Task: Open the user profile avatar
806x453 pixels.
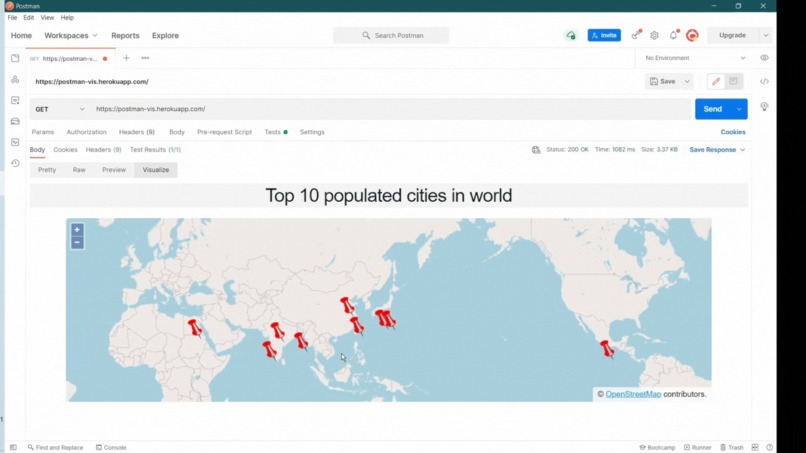Action: pos(692,35)
